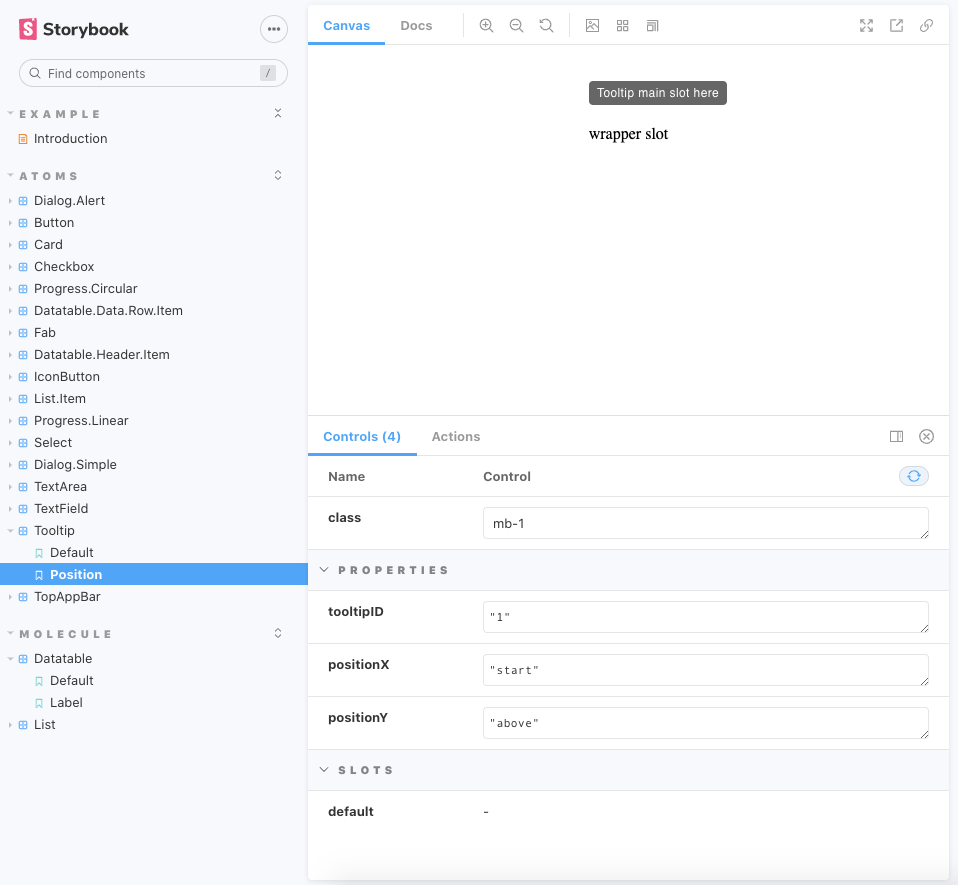This screenshot has width=958, height=885.
Task: Open the Introduction document
Action: click(70, 139)
